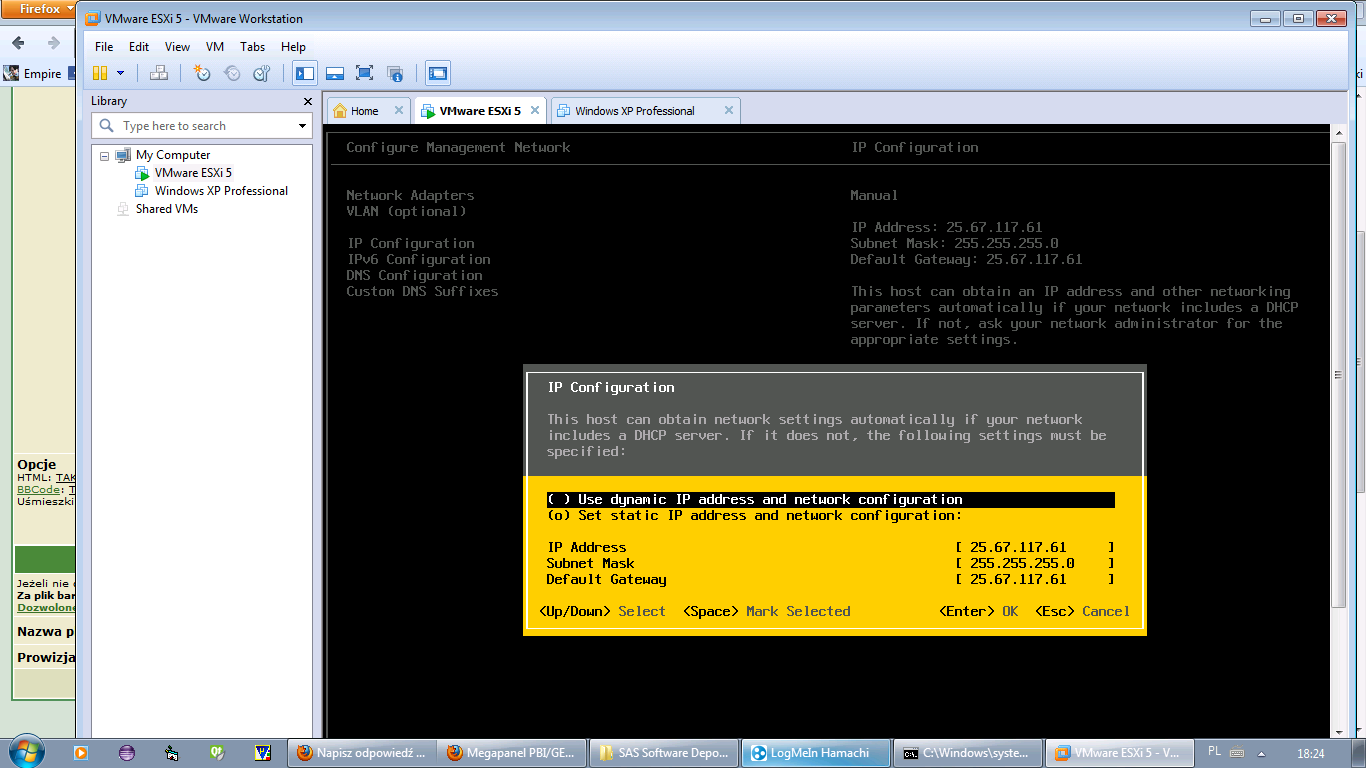Click Custom DNS Suffixes in ESXi menu
The width and height of the screenshot is (1366, 768).
422,292
